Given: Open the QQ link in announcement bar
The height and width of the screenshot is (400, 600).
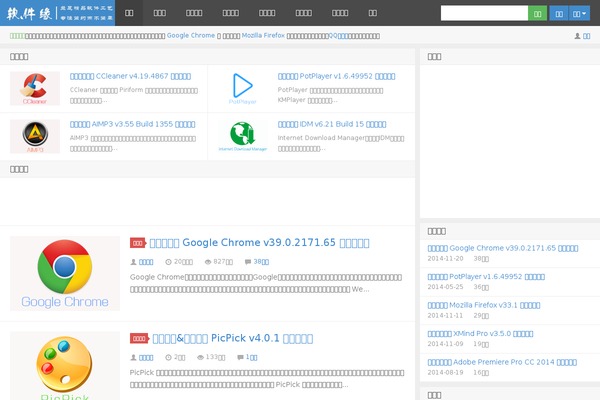Looking at the screenshot, I should pyautogui.click(x=338, y=36).
